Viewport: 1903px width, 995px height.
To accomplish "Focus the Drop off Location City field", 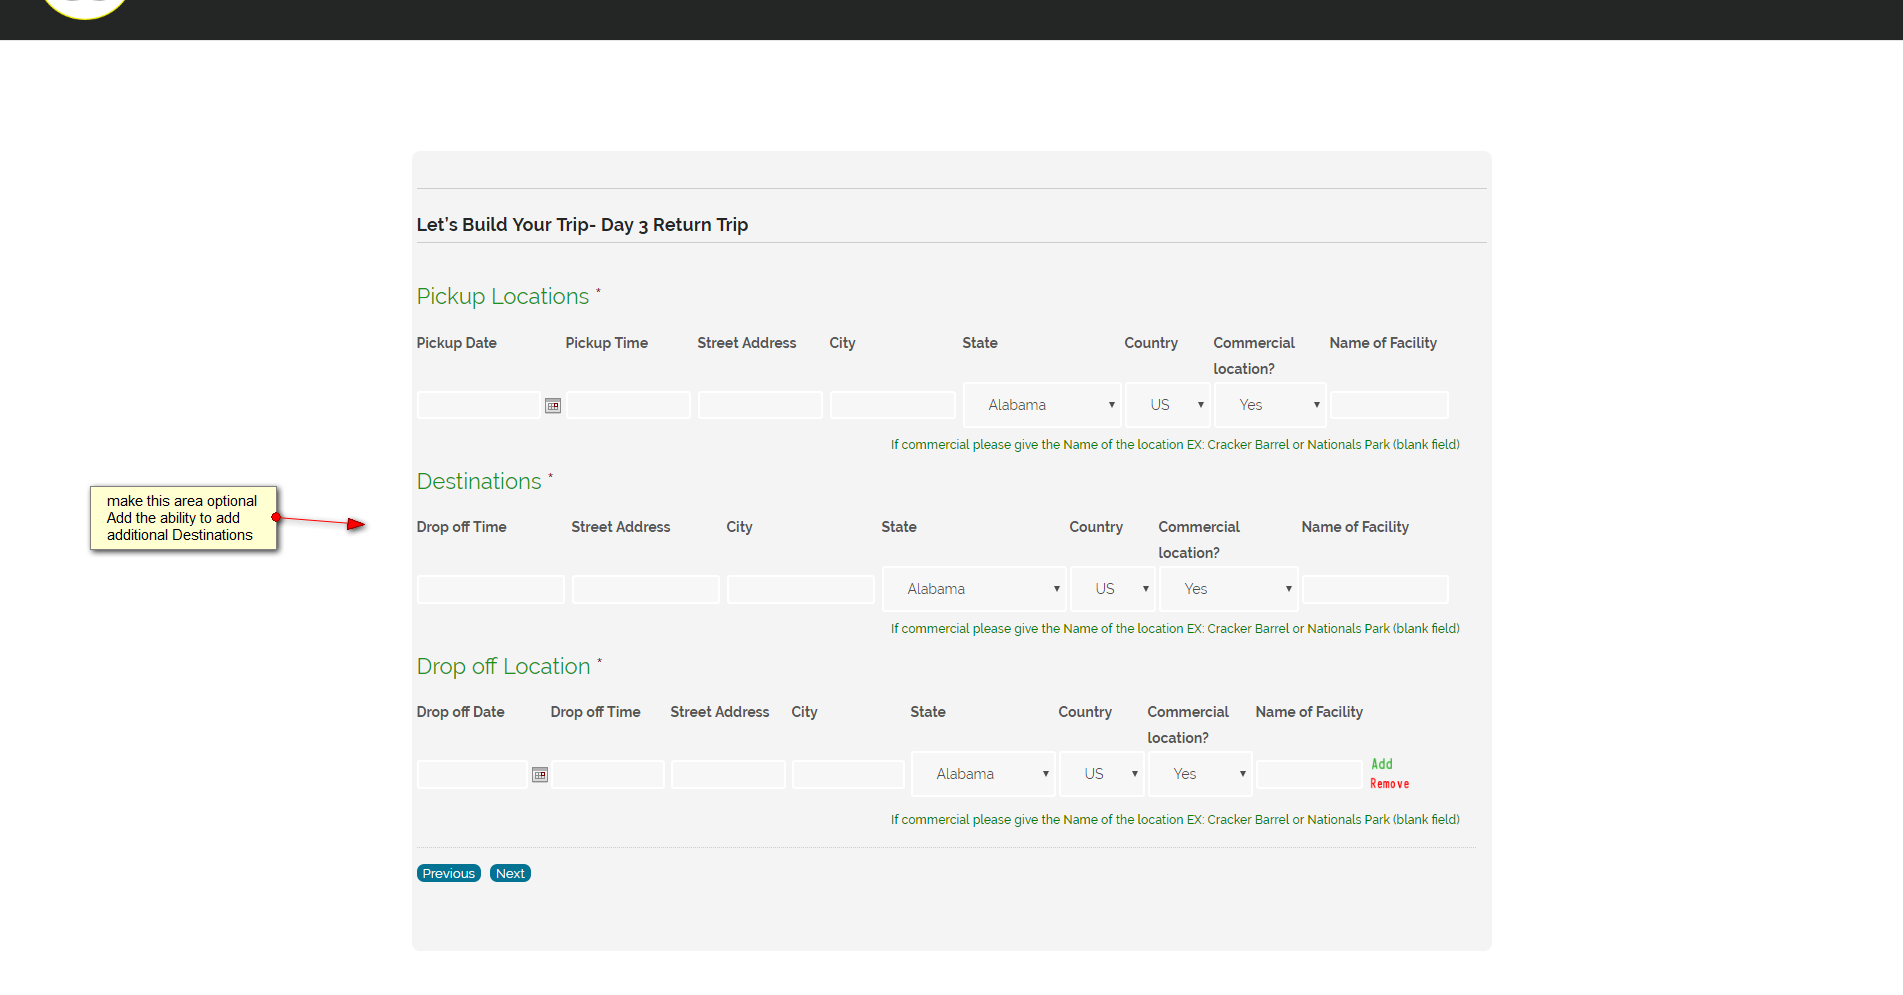I will tap(849, 774).
